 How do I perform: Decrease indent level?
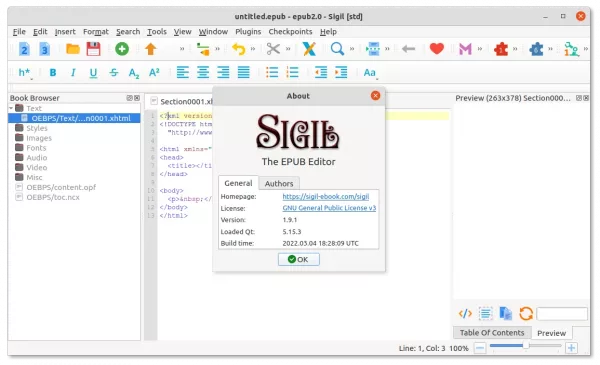coord(321,72)
